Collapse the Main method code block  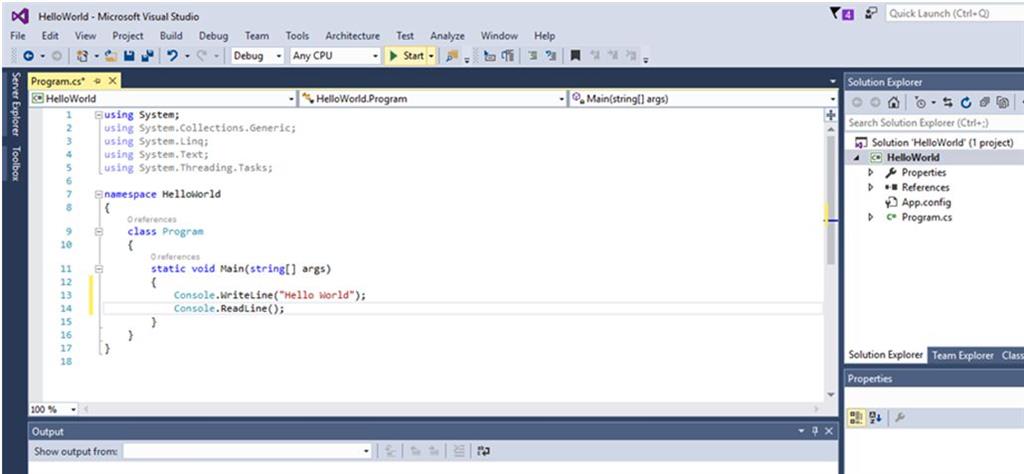click(99, 269)
